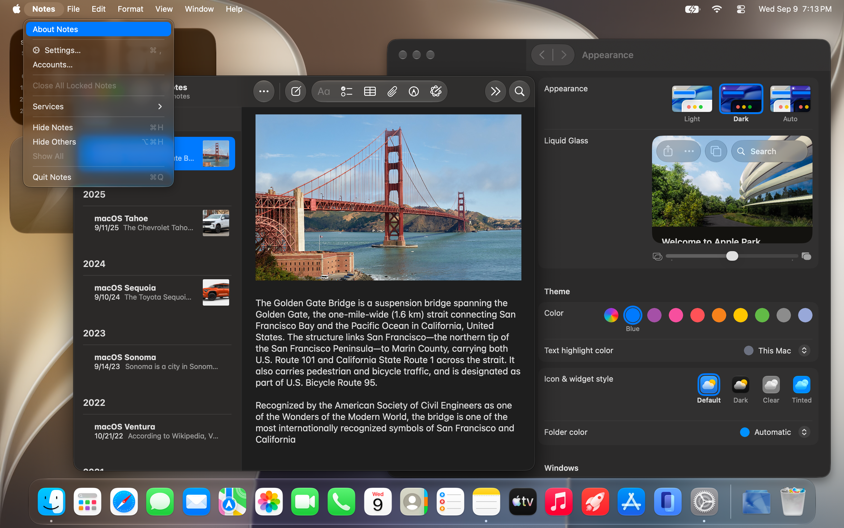Image resolution: width=844 pixels, height=528 pixels.
Task: Open the File menu
Action: point(73,9)
